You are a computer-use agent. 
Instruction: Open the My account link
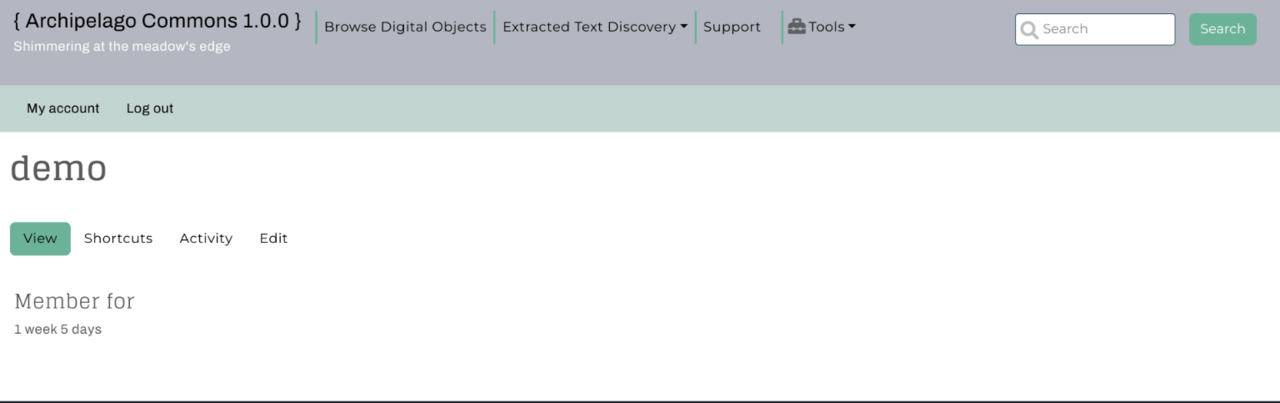[x=63, y=108]
